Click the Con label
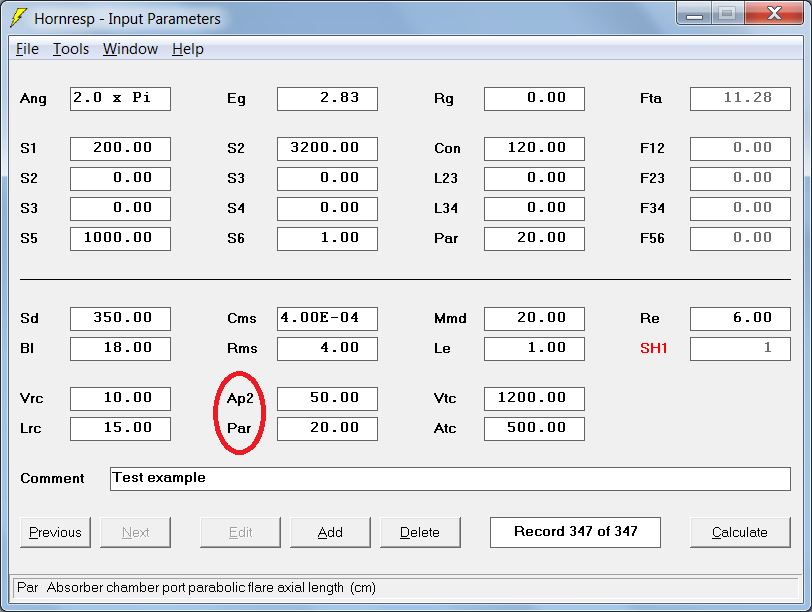 click(447, 149)
